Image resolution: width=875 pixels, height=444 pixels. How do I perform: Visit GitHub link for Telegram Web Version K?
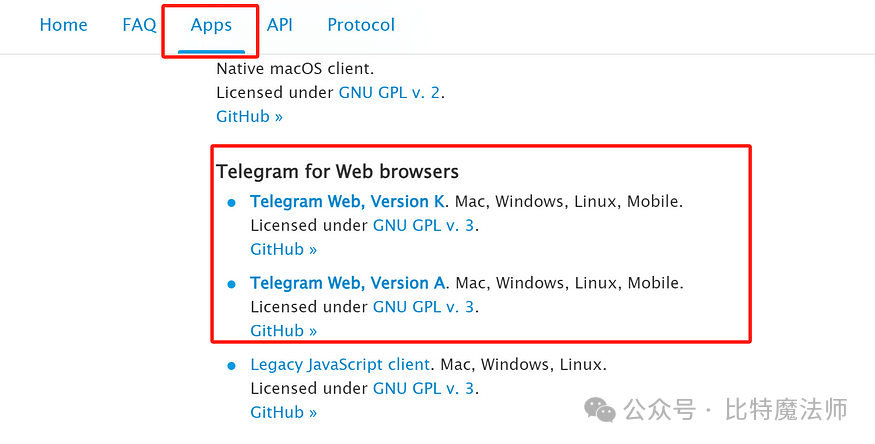pyautogui.click(x=283, y=249)
